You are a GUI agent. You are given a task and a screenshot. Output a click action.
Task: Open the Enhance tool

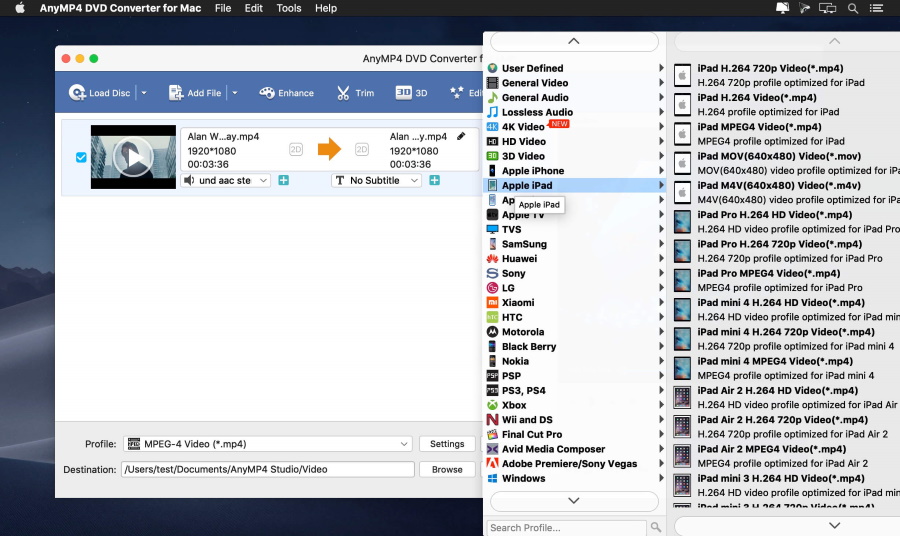coord(286,92)
